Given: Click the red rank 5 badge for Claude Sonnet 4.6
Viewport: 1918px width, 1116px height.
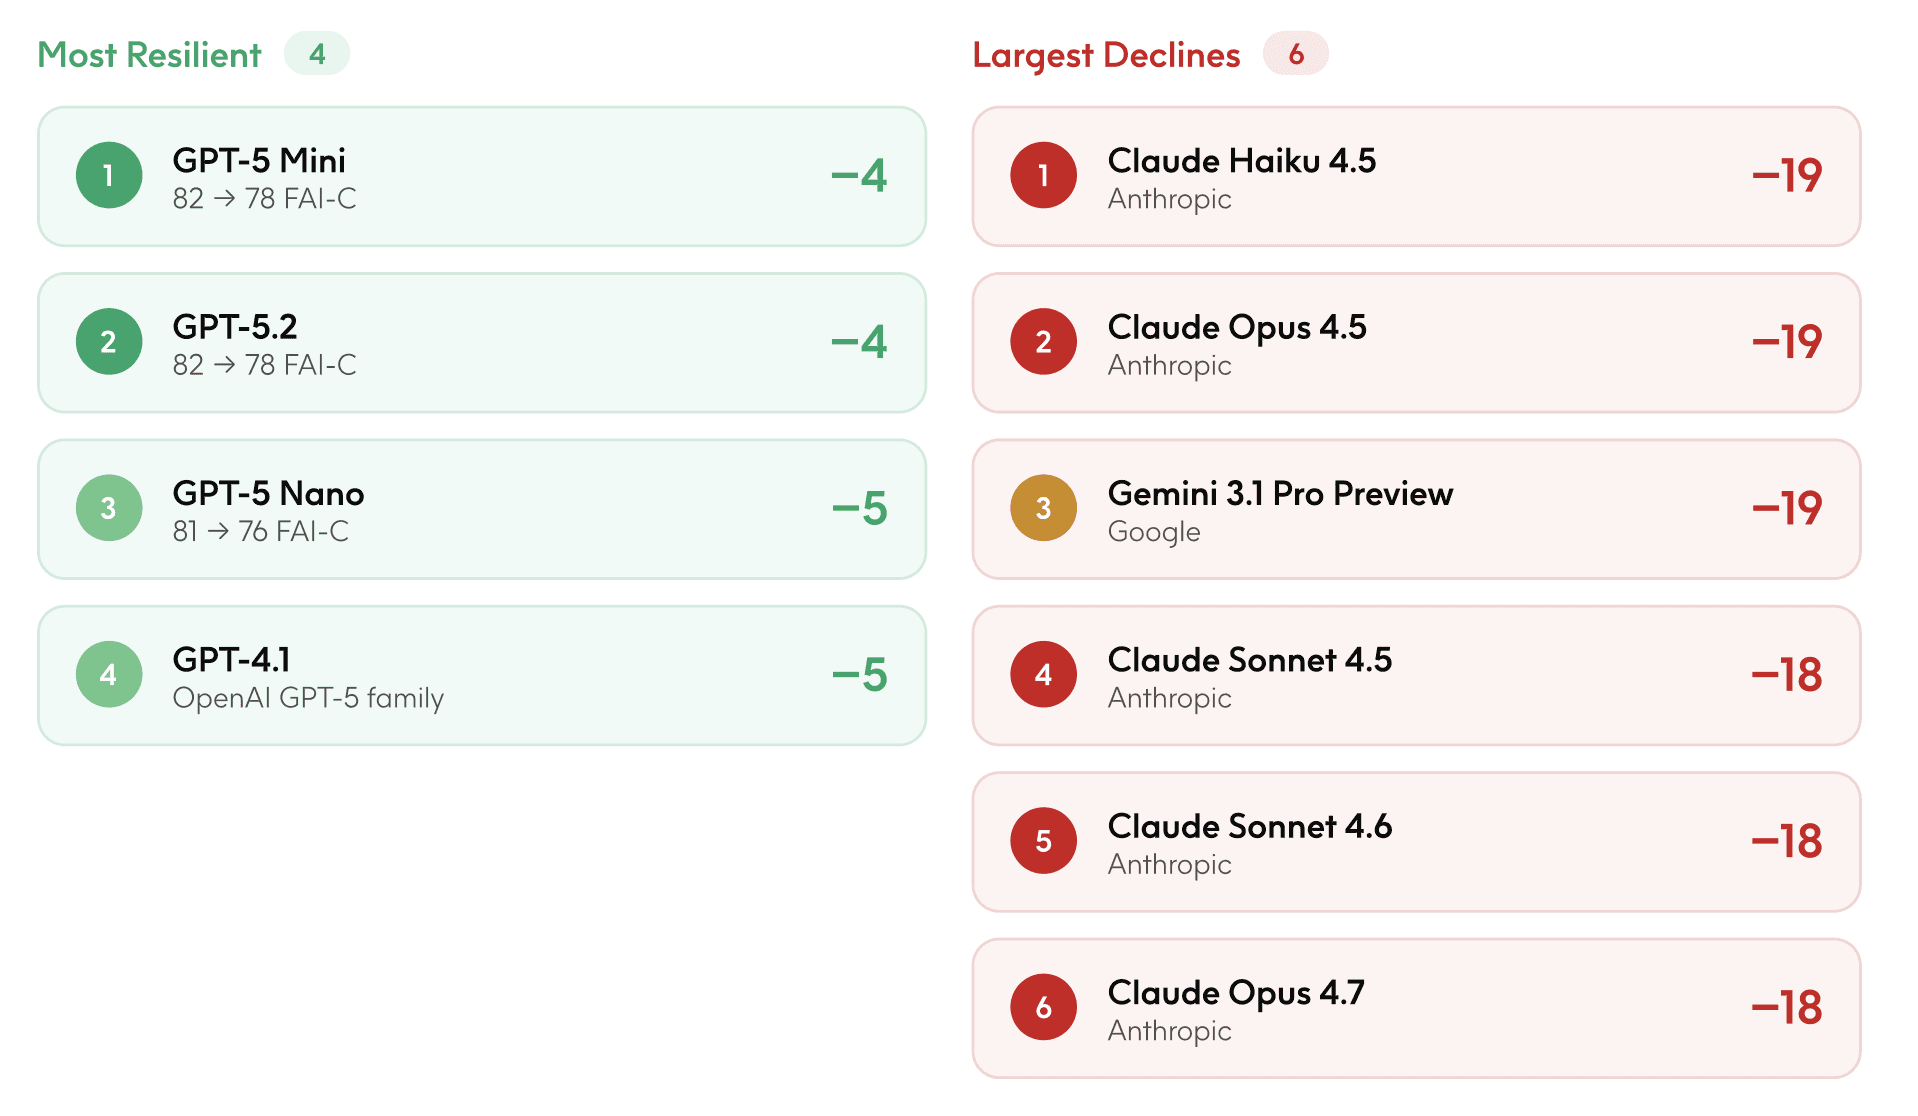Looking at the screenshot, I should point(1044,841).
